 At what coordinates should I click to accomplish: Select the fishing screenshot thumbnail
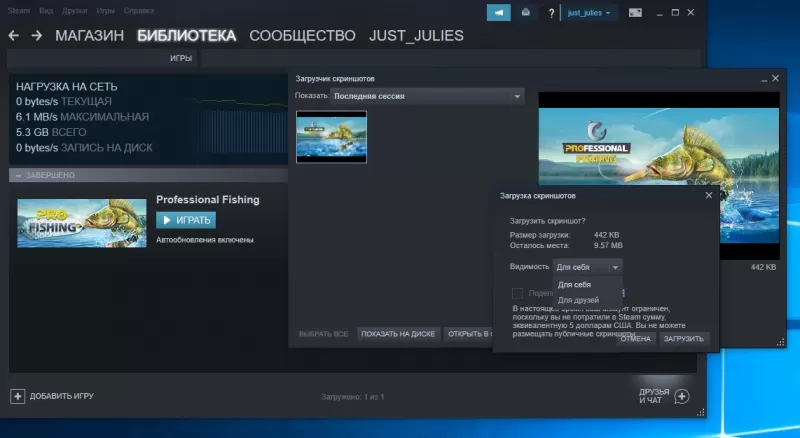coord(332,137)
